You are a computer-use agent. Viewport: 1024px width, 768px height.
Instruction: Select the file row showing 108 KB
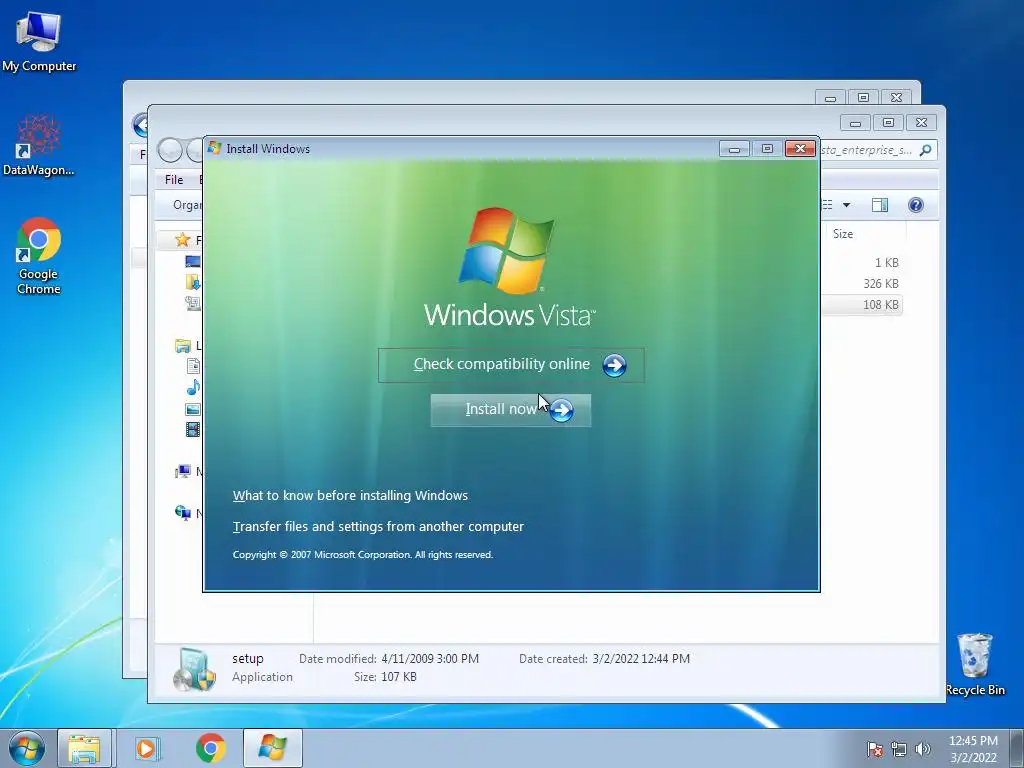862,305
